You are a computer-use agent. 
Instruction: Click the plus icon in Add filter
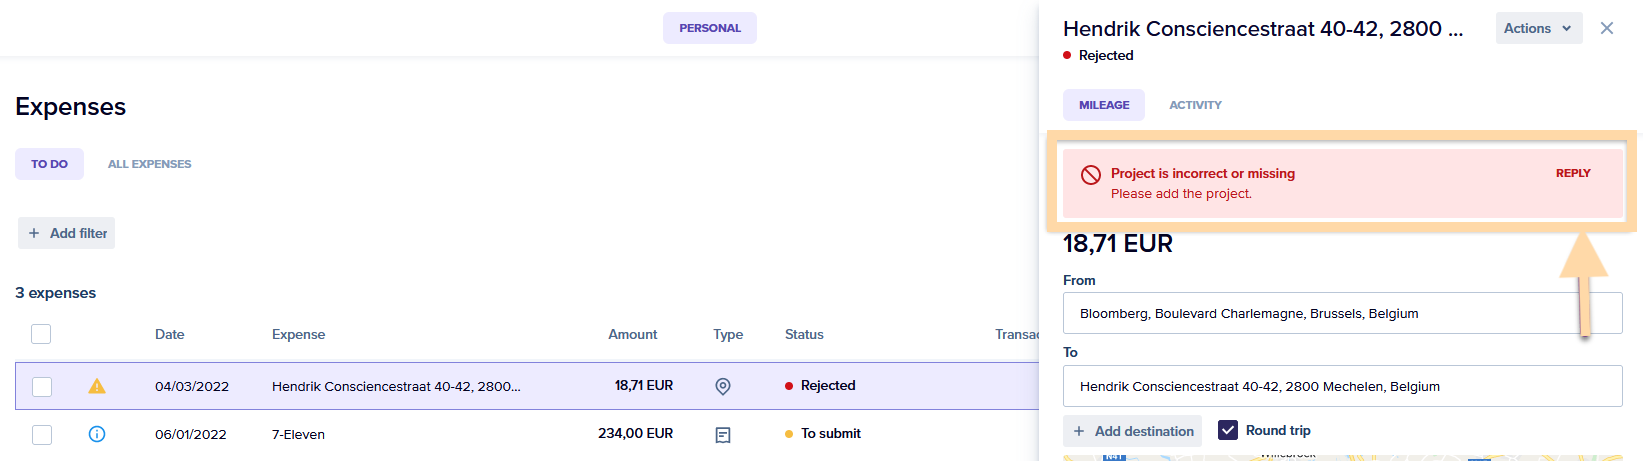(x=34, y=233)
